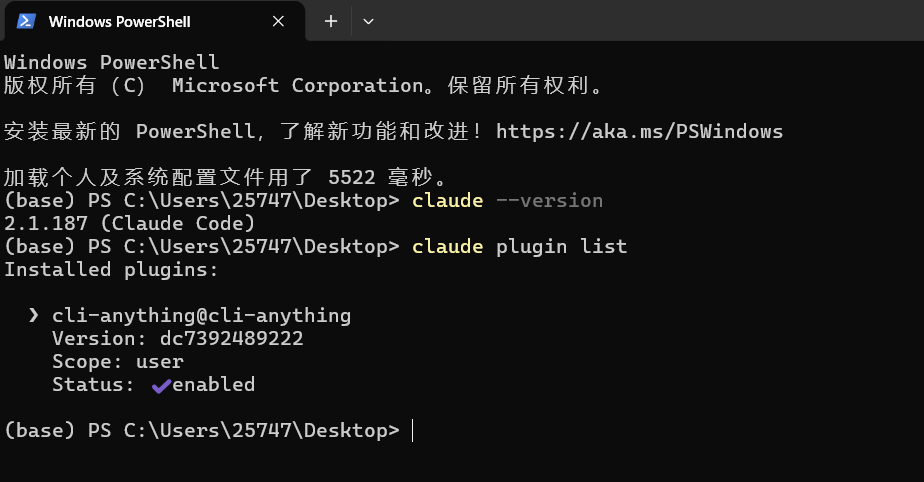Click the Microsoft Corporation copyright line
924x482 pixels.
pyautogui.click(x=303, y=85)
